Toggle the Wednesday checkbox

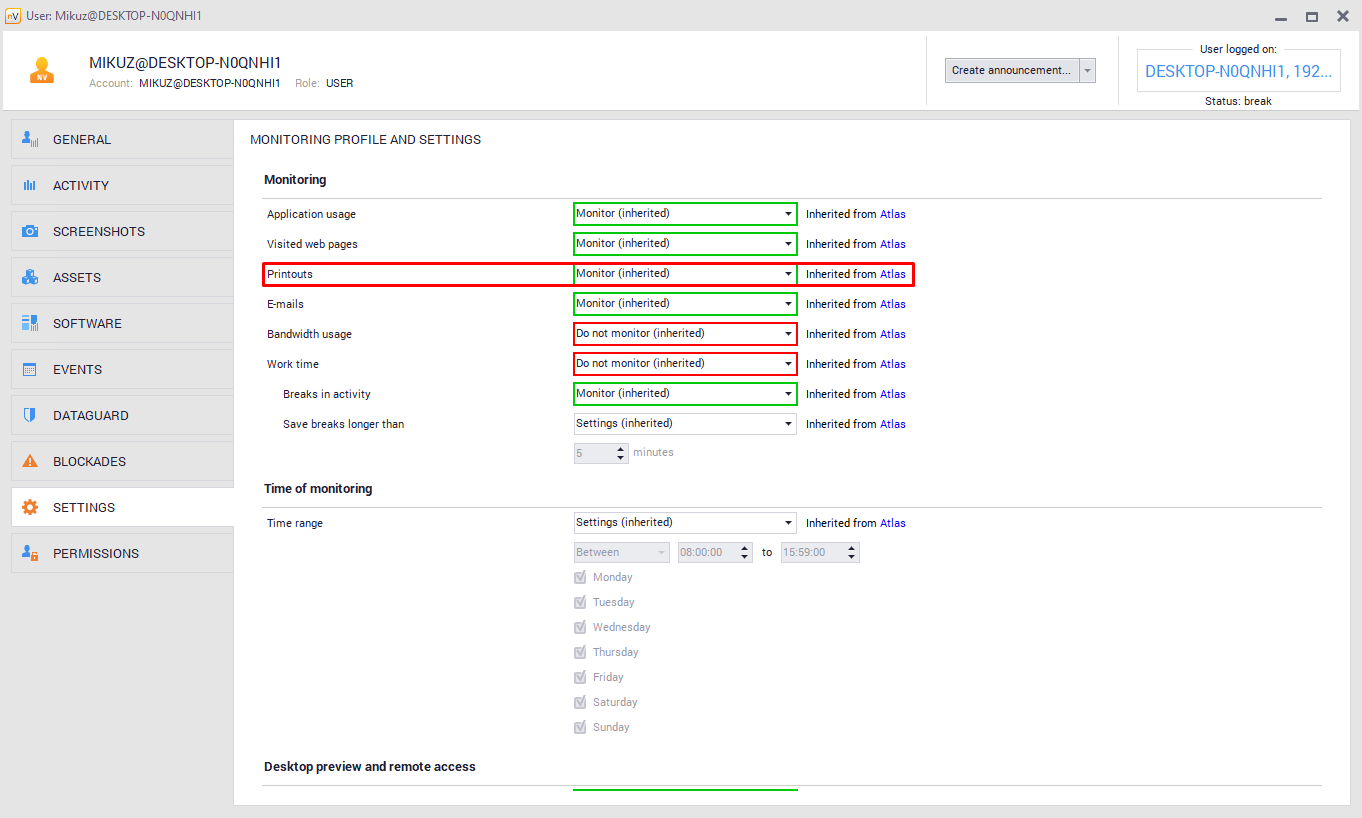(580, 627)
